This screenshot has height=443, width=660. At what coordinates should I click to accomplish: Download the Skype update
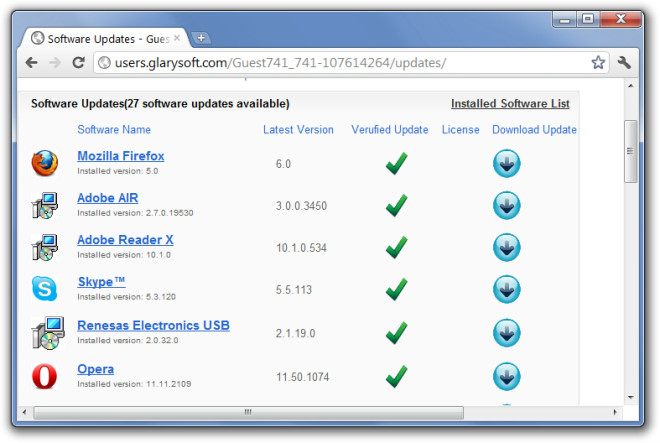pyautogui.click(x=507, y=289)
